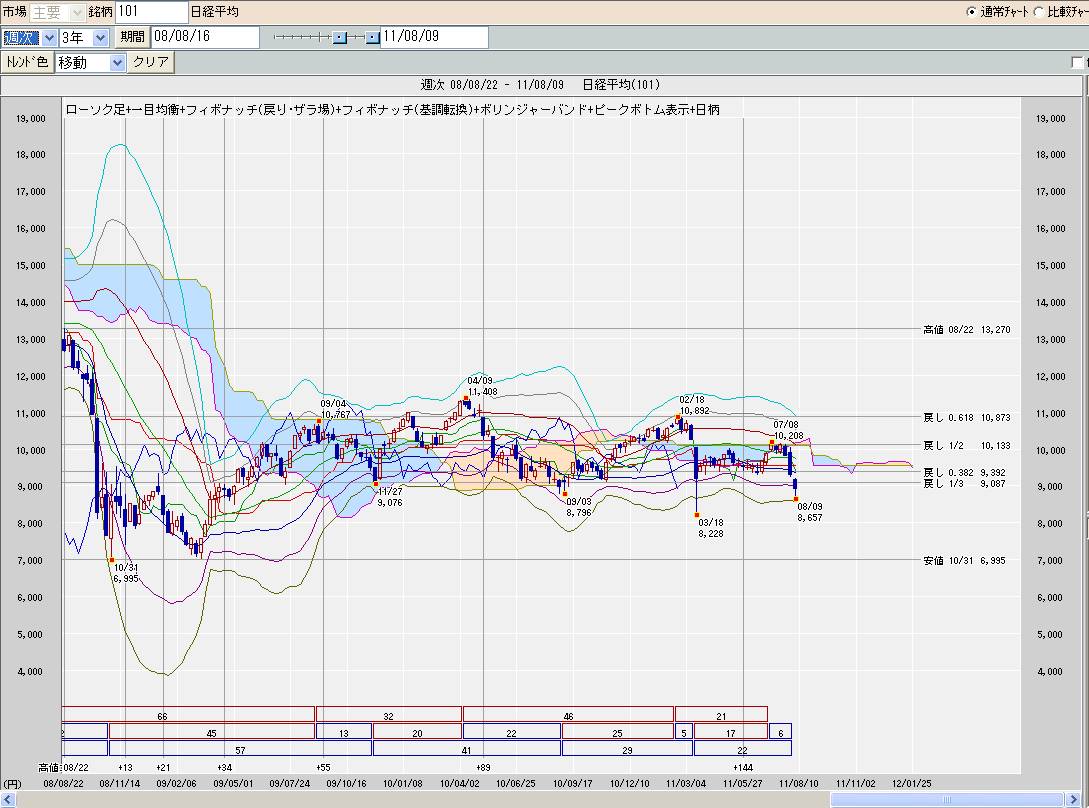Viewport: 1089px width, 808px height.
Task: Click the +55 Fibonacci day marker
Action: (323, 767)
